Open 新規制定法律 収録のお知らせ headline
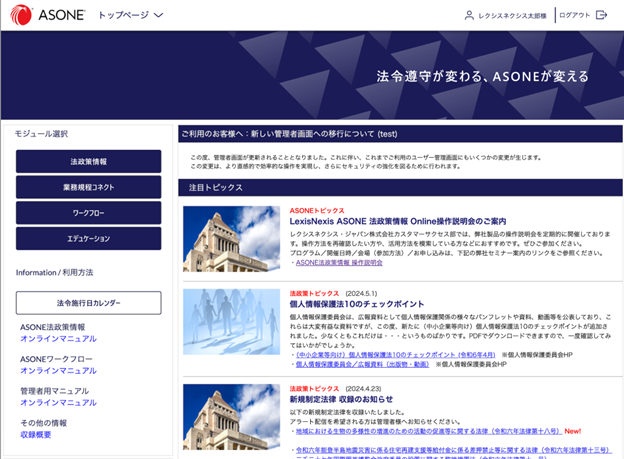Screen dimensions: 624x459 click(x=341, y=399)
